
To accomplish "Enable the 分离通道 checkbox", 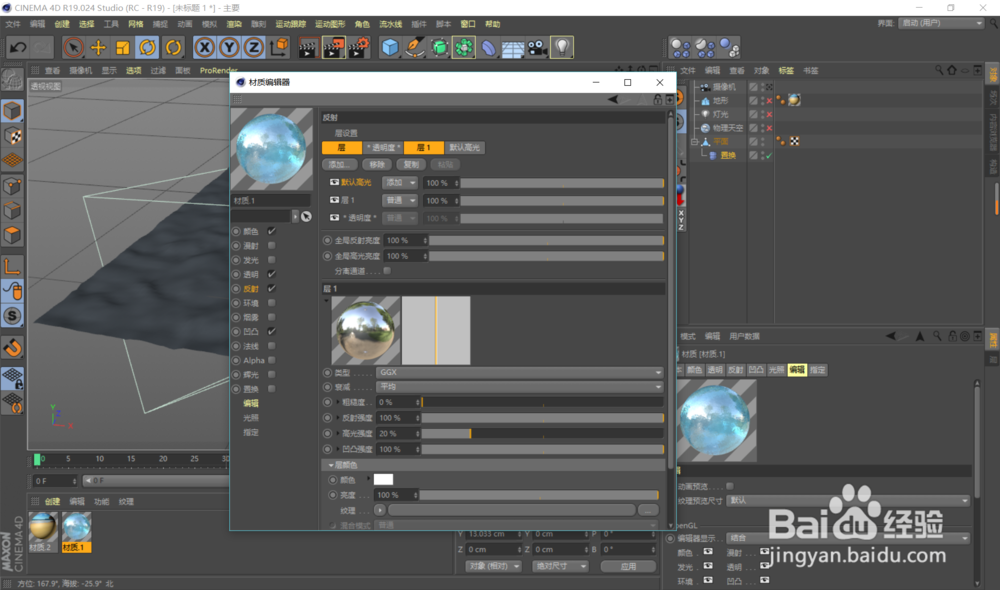I will tap(387, 271).
